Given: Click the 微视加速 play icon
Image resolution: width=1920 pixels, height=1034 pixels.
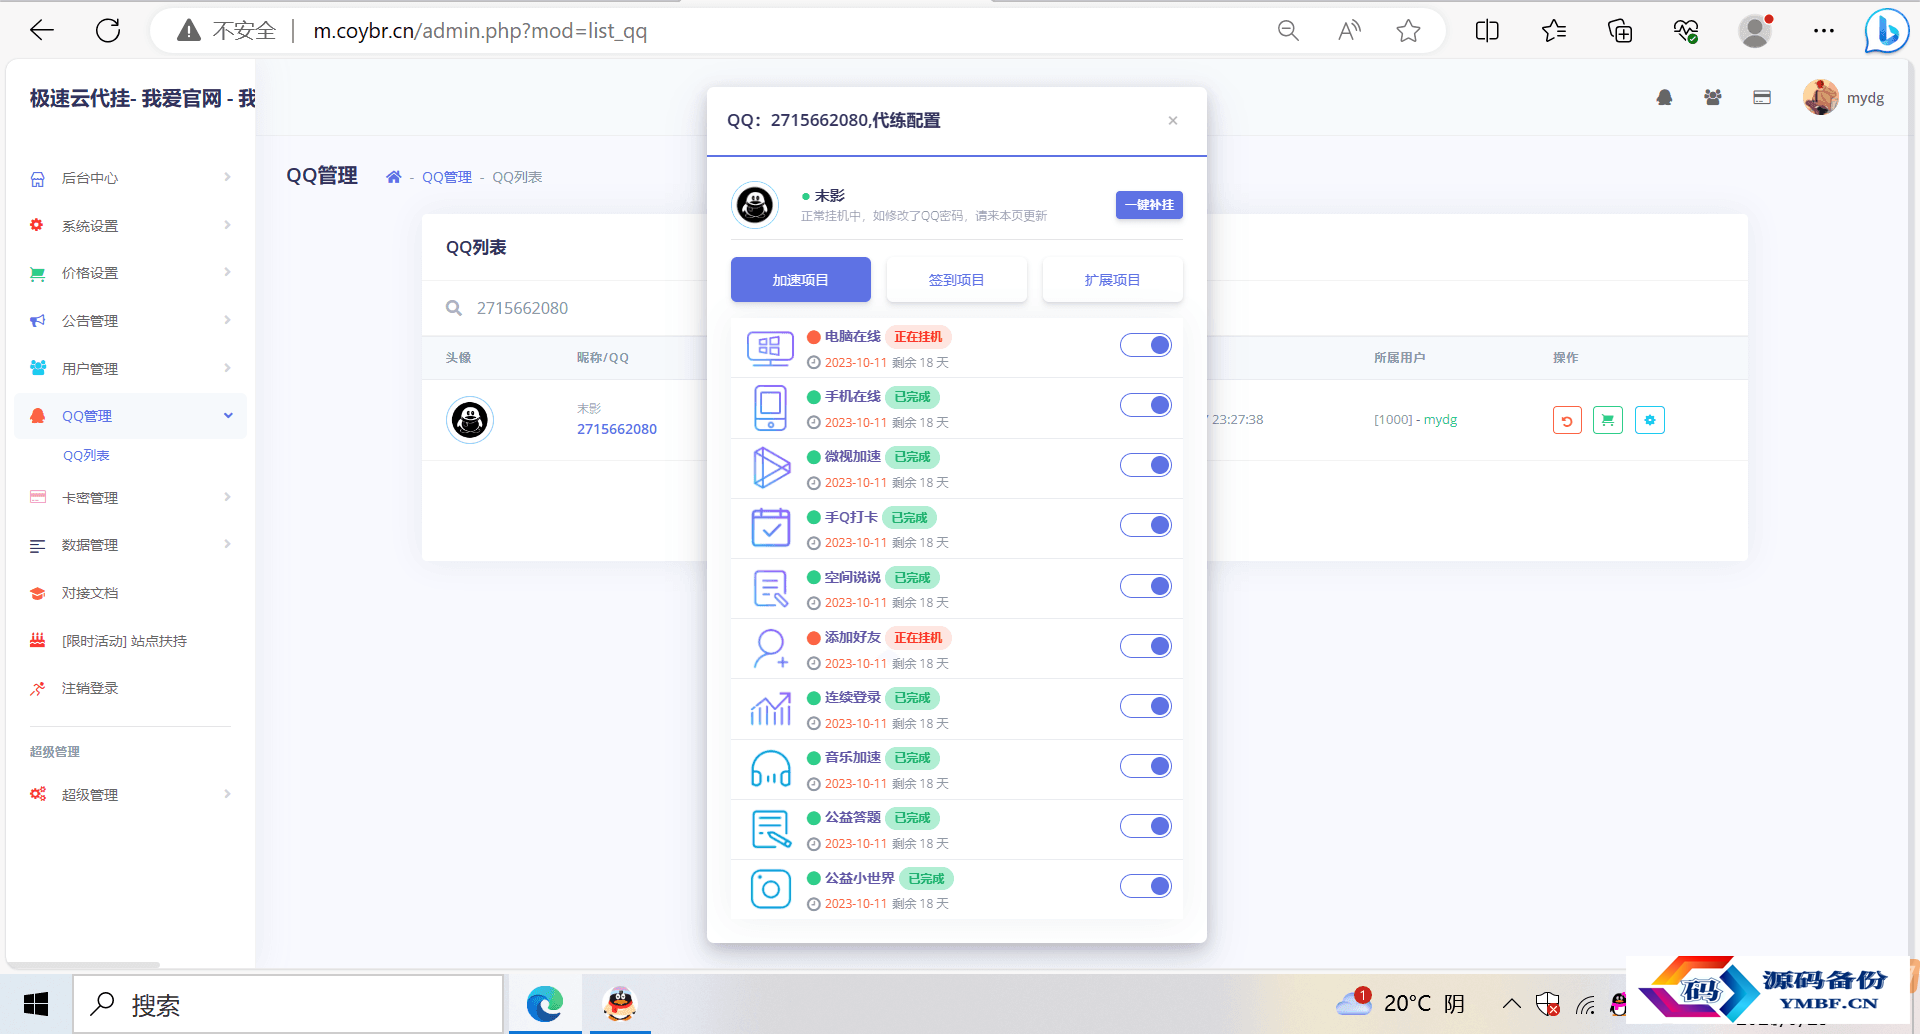Looking at the screenshot, I should pos(771,468).
